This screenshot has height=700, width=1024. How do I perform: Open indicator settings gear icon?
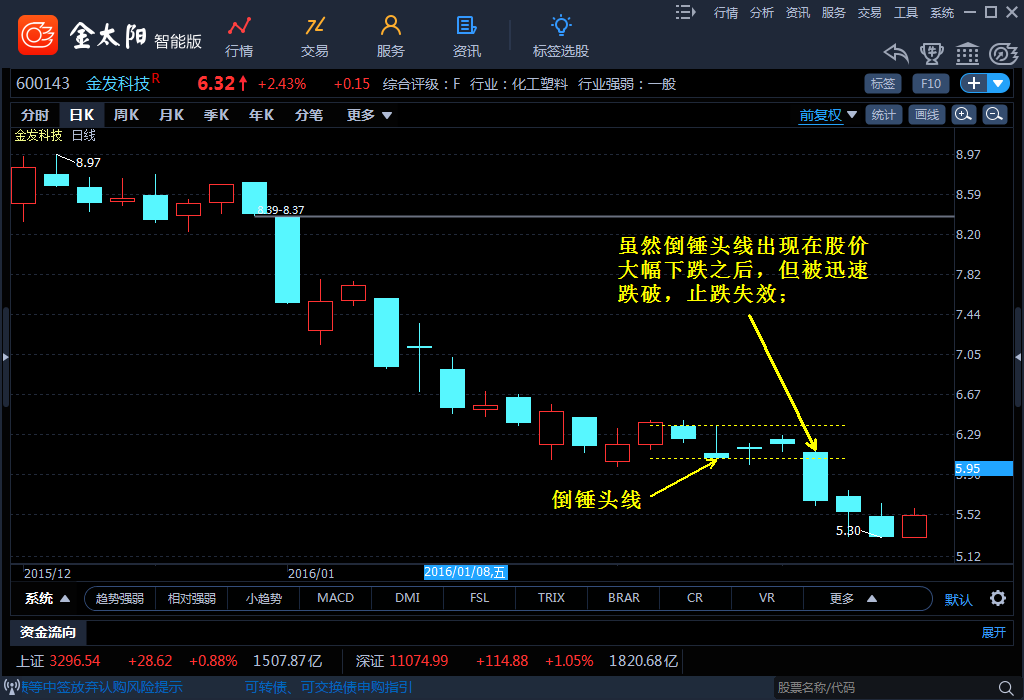click(x=997, y=598)
